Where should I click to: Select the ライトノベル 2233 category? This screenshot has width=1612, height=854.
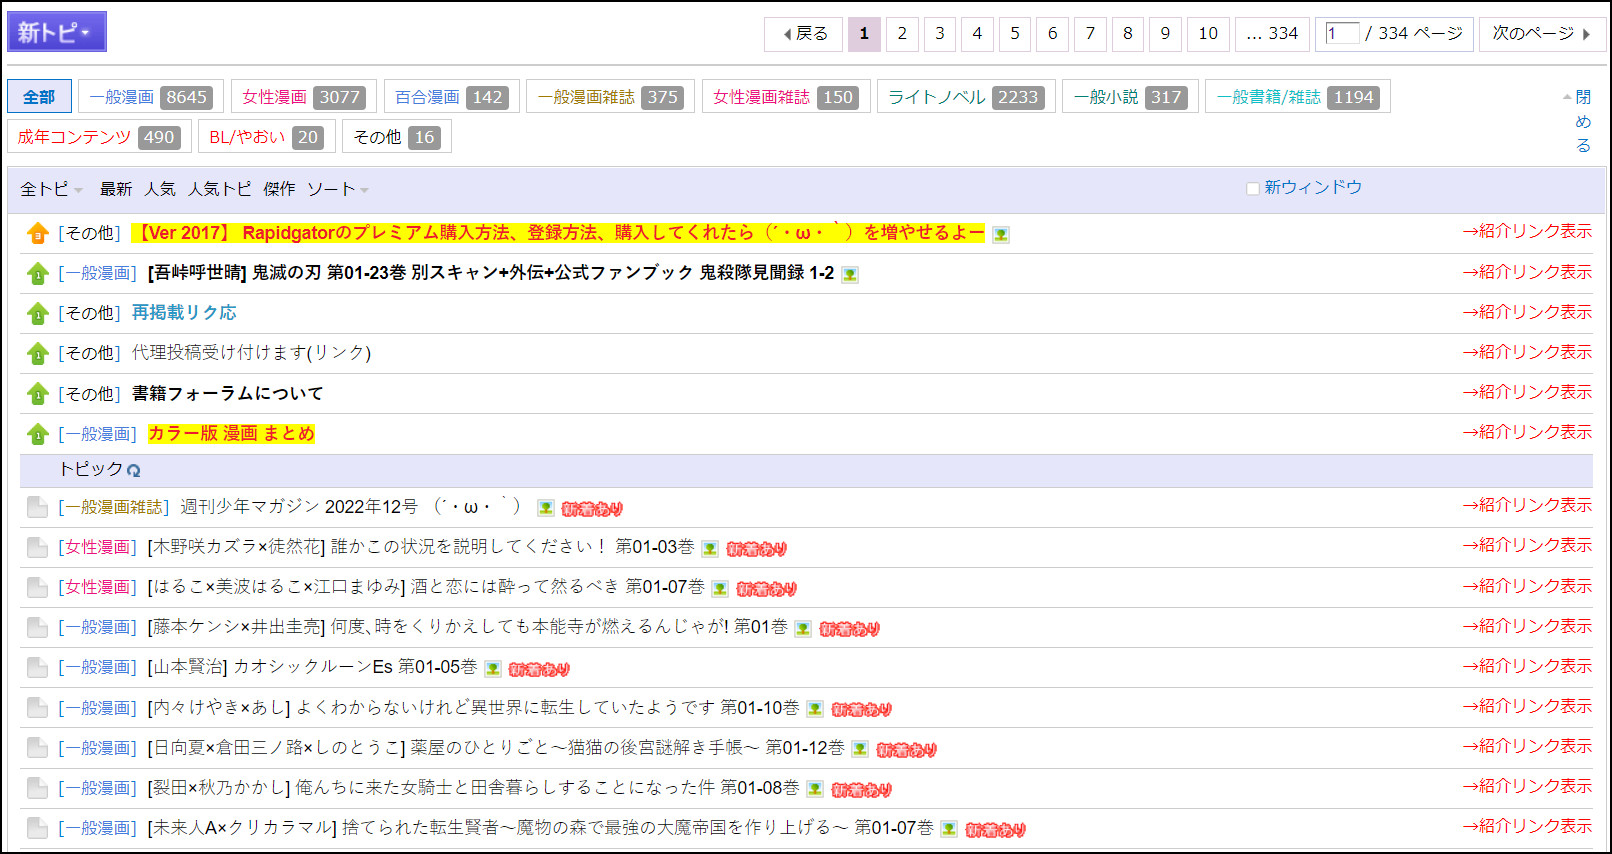pos(966,97)
